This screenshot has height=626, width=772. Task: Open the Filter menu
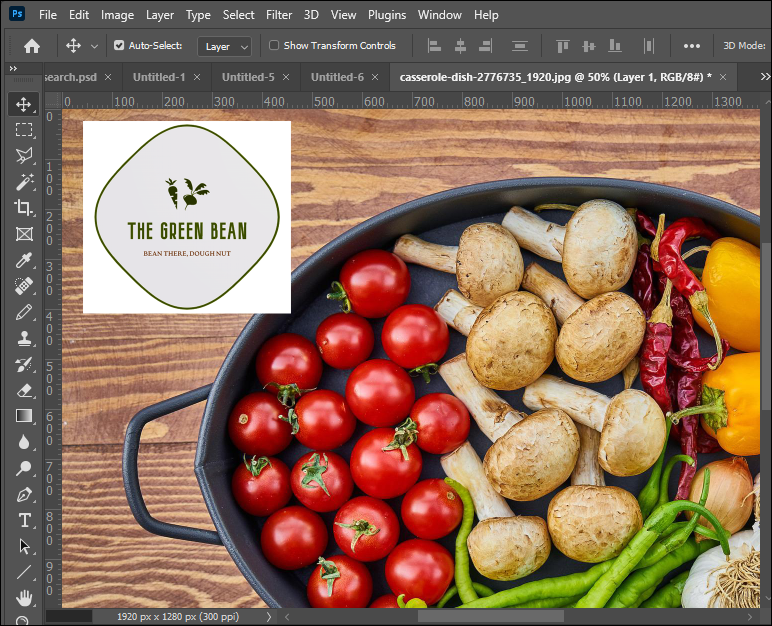pyautogui.click(x=279, y=15)
